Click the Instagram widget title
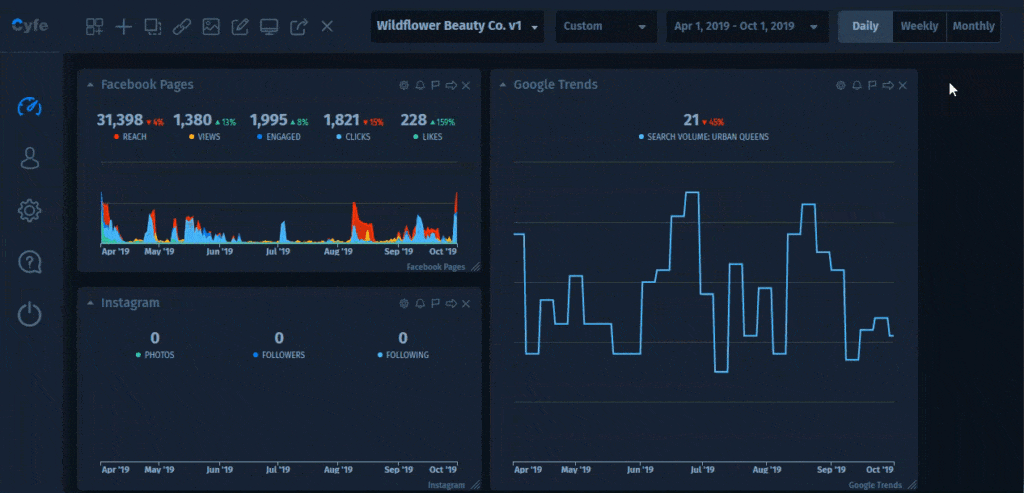Screen dimensions: 1024x493 (130, 303)
